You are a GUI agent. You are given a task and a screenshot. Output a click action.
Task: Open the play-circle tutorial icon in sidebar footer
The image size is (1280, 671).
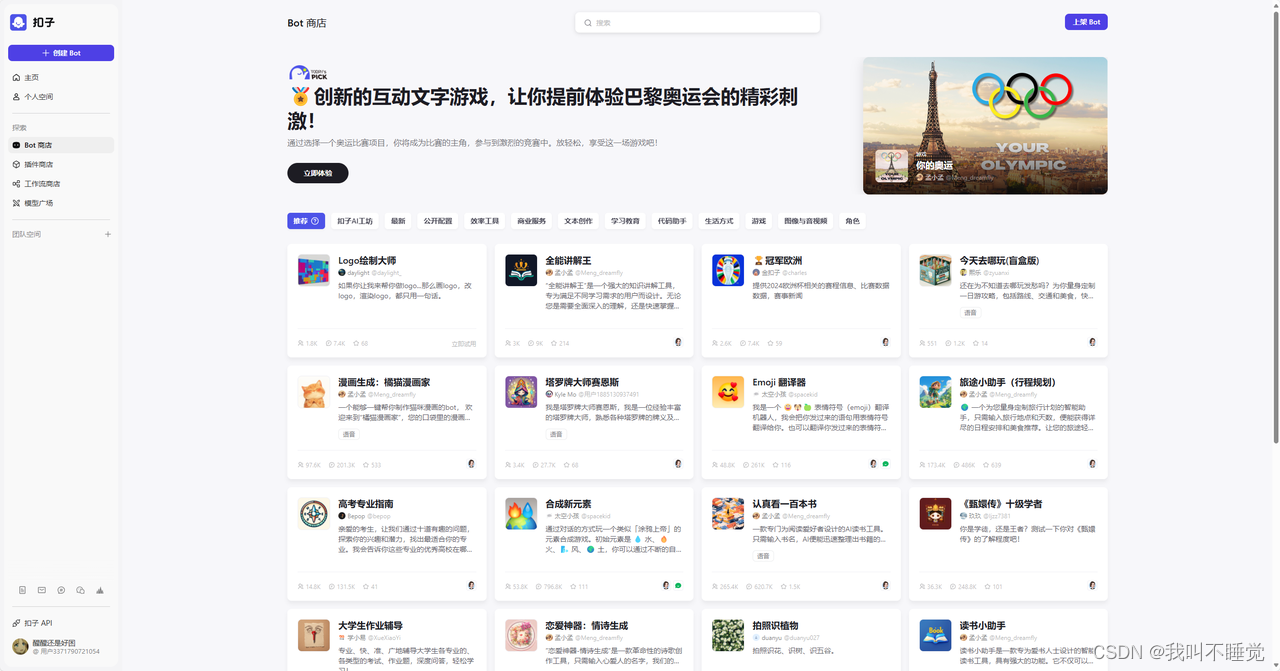61,590
